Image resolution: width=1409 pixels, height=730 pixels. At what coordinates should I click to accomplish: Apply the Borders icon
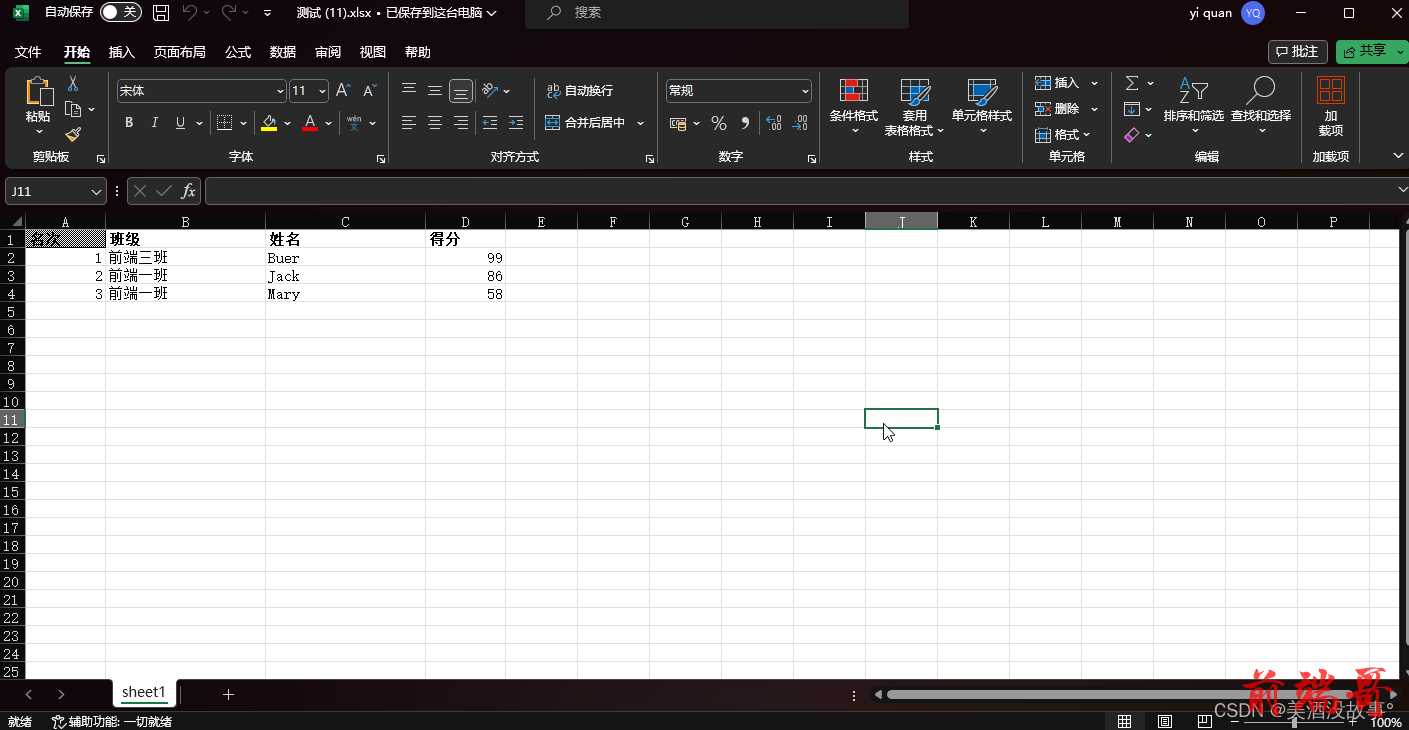(x=224, y=123)
